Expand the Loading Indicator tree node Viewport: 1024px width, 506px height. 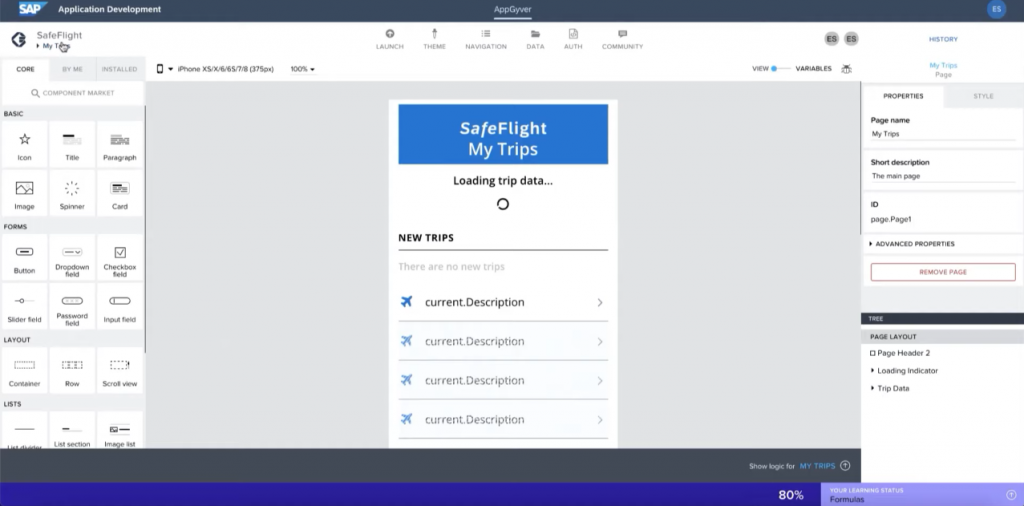point(873,371)
